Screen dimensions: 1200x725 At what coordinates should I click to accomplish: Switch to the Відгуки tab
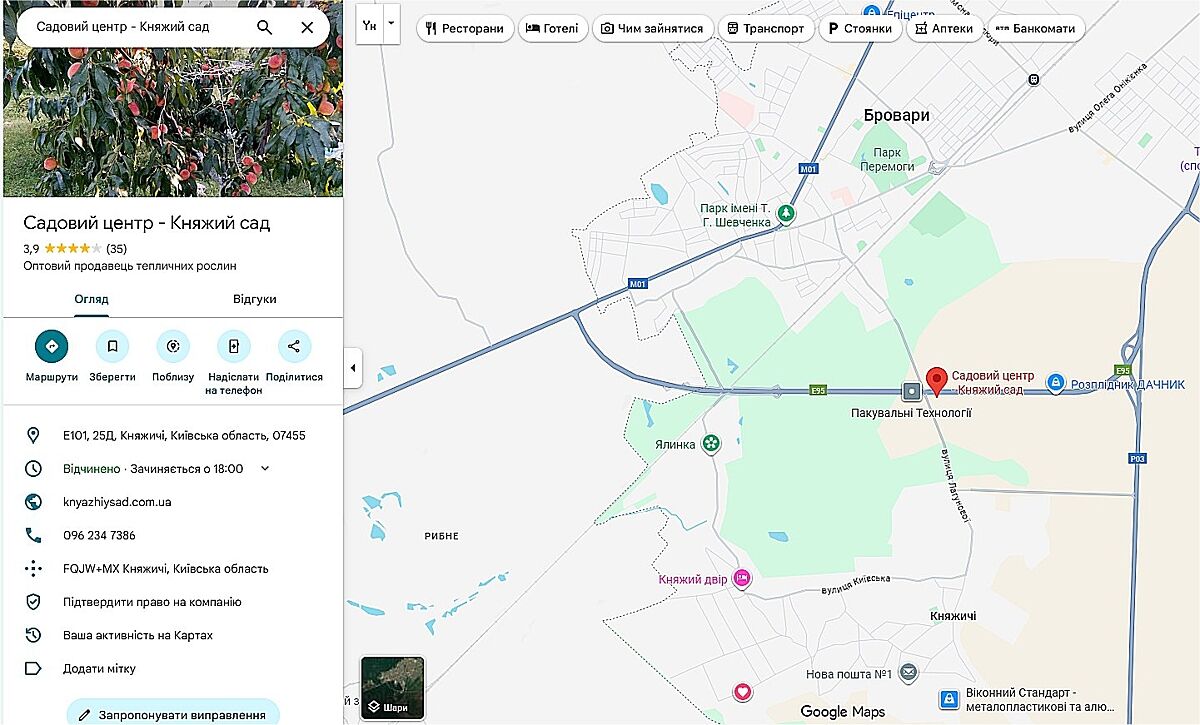tap(254, 299)
